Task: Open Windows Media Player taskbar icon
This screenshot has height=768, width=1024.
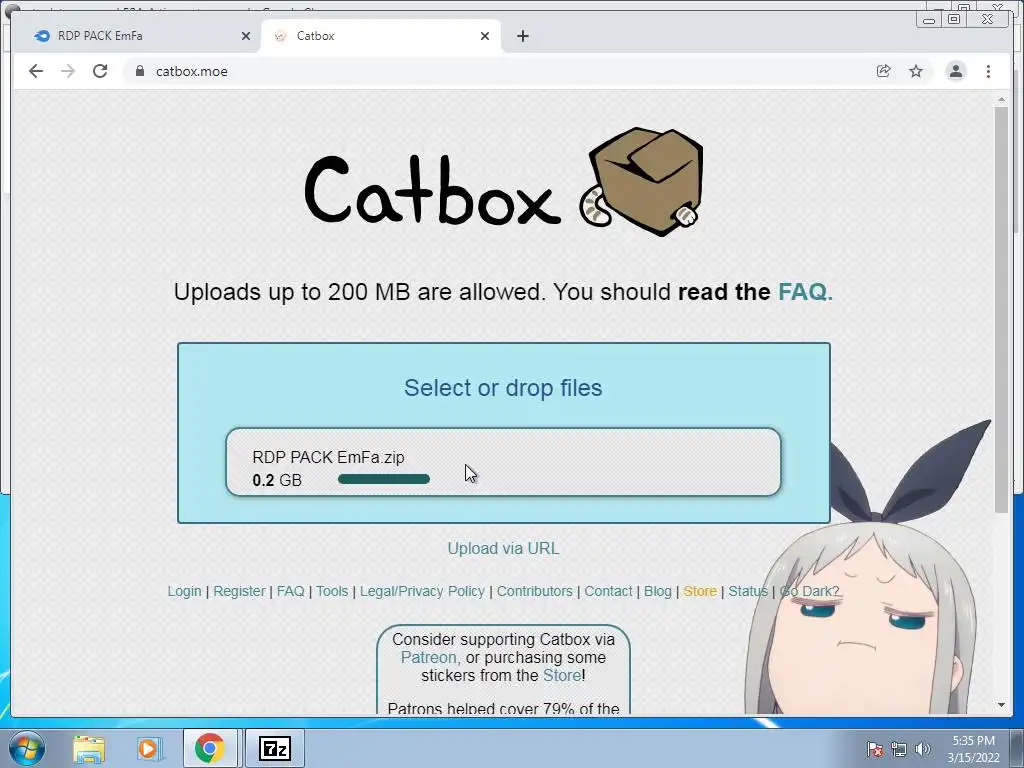Action: [x=148, y=749]
